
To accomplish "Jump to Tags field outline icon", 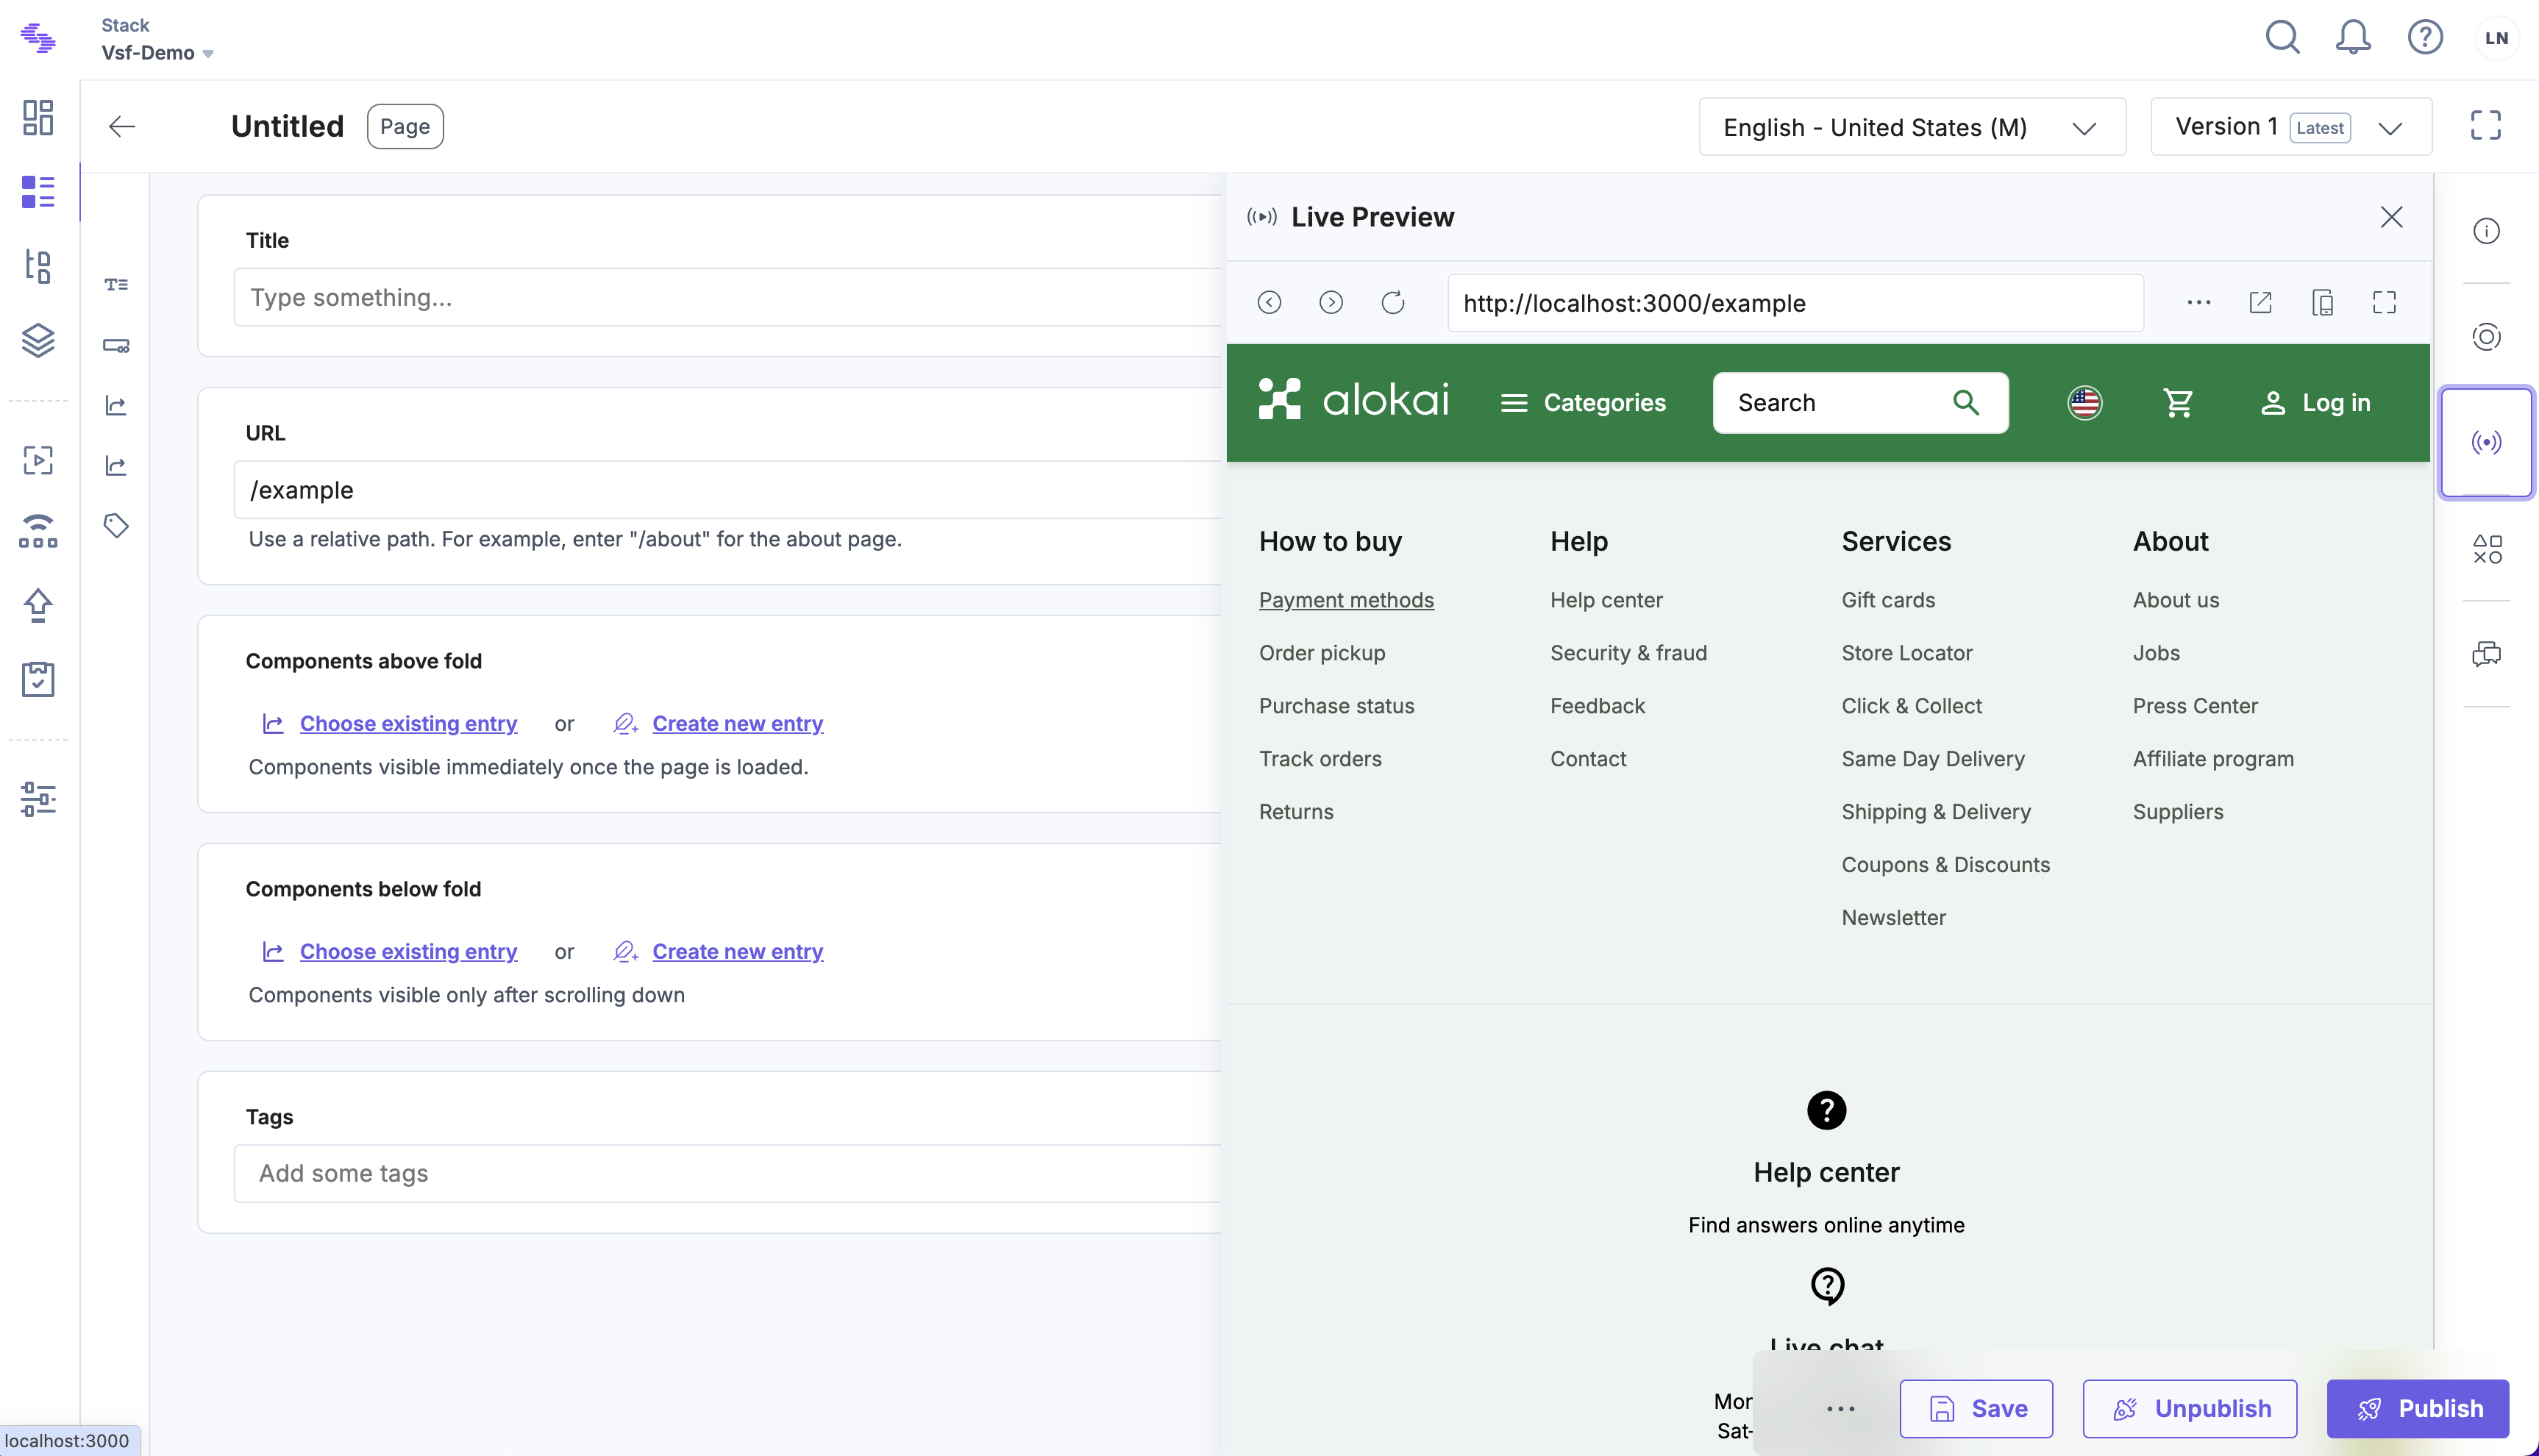I will point(116,525).
